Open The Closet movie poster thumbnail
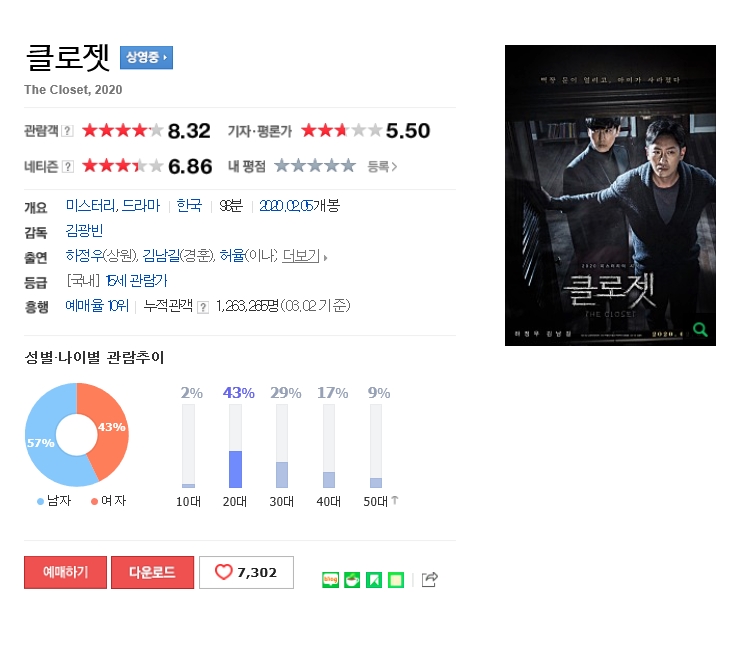Viewport: 733px width, 649px height. [610, 195]
